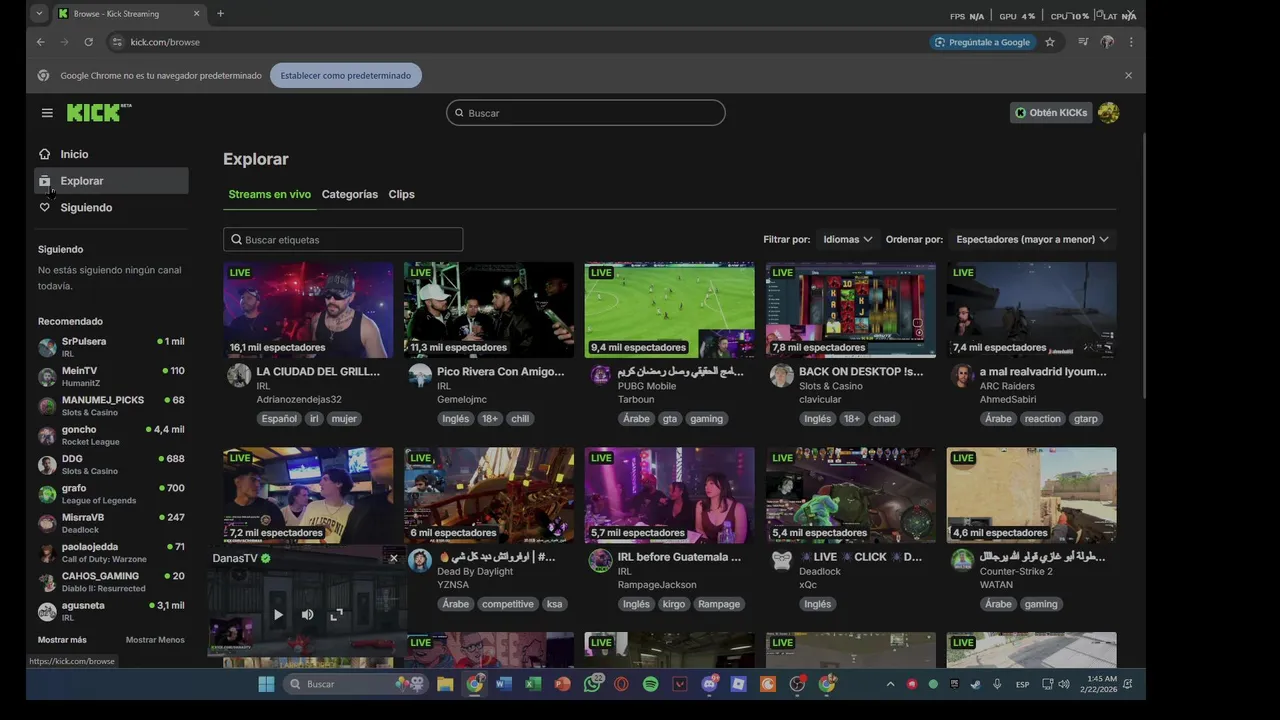Open File Explorer from taskbar

tap(445, 684)
